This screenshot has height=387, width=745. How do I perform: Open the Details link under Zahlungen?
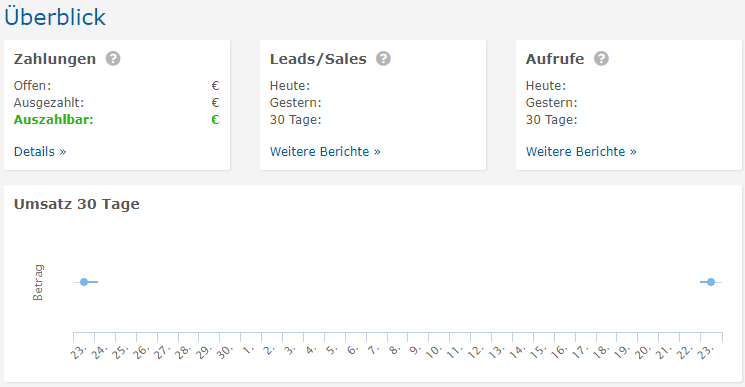click(x=40, y=151)
